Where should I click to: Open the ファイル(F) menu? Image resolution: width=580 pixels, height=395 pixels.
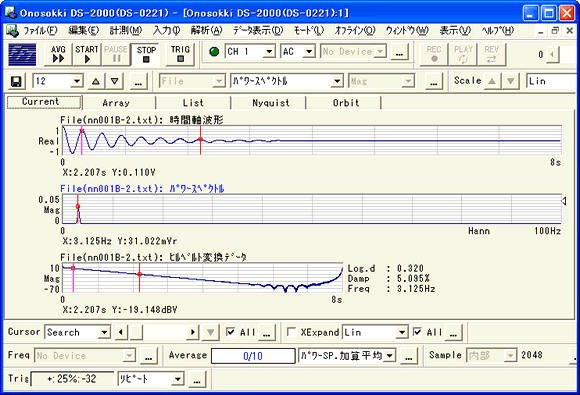(40, 31)
